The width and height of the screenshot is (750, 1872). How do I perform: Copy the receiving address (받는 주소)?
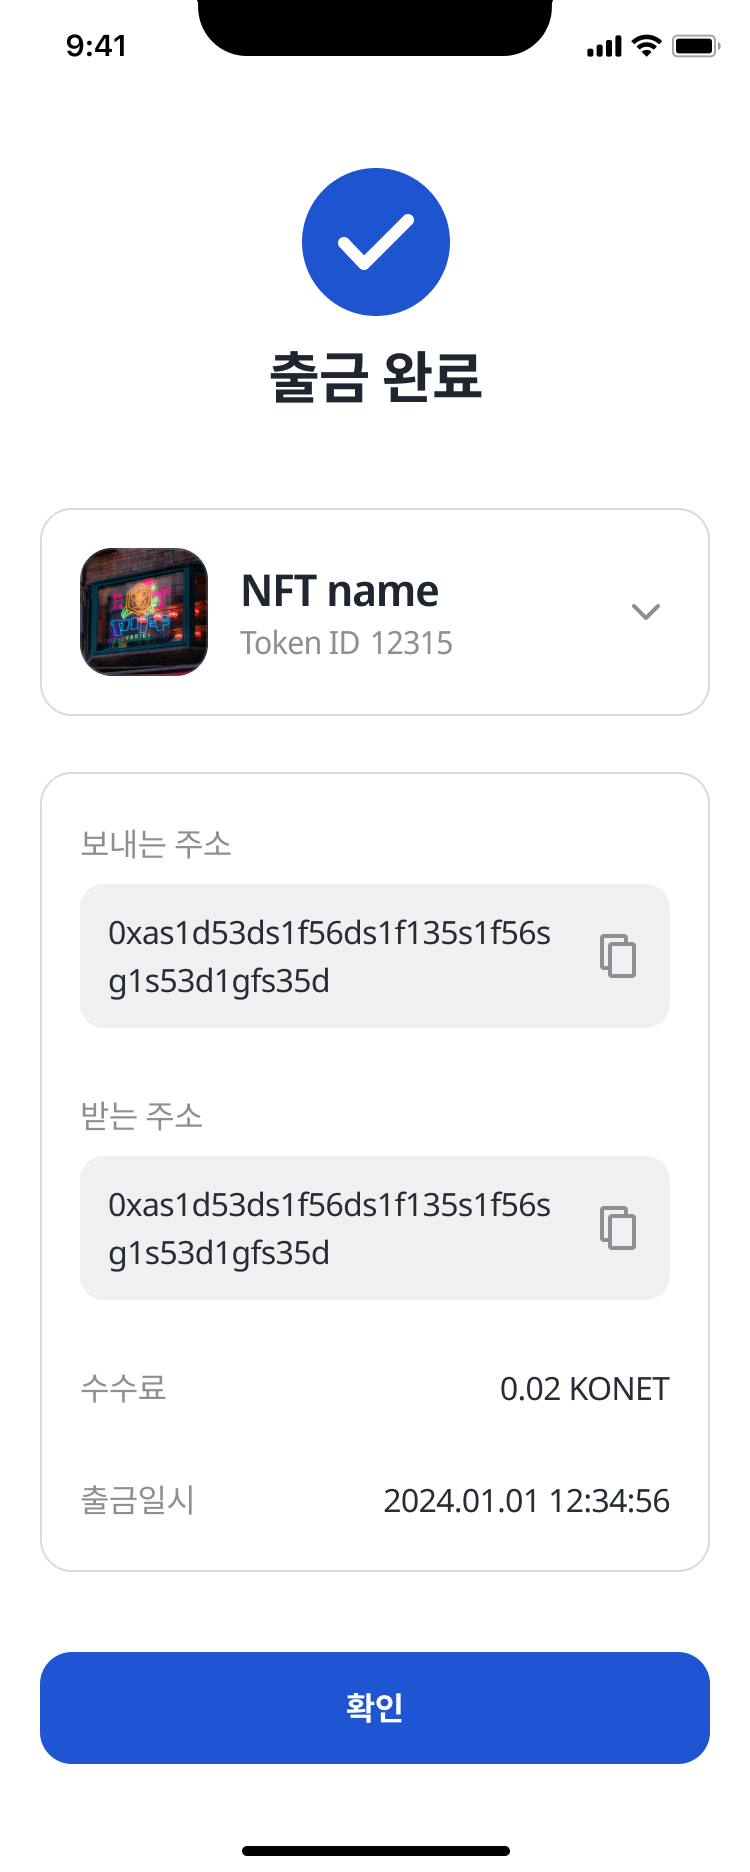[x=618, y=1228]
